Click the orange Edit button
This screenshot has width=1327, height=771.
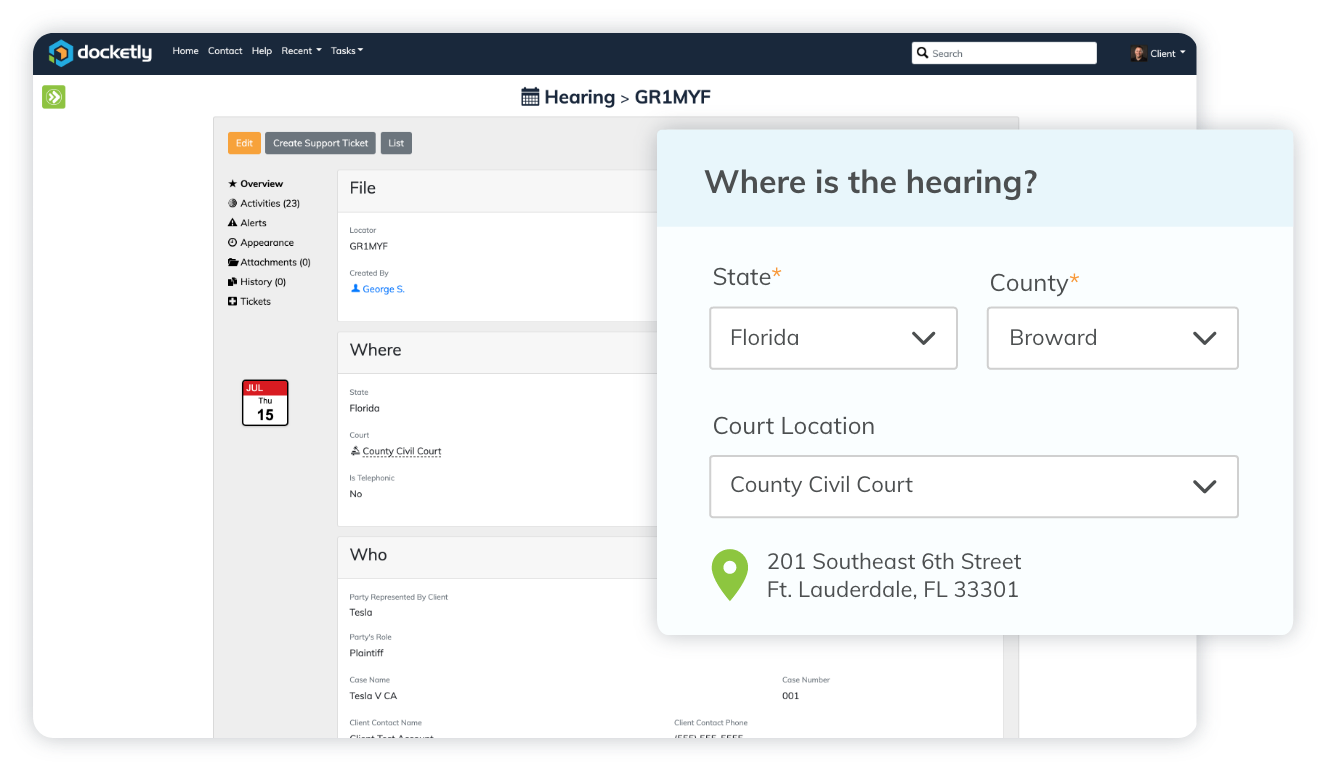click(x=244, y=143)
